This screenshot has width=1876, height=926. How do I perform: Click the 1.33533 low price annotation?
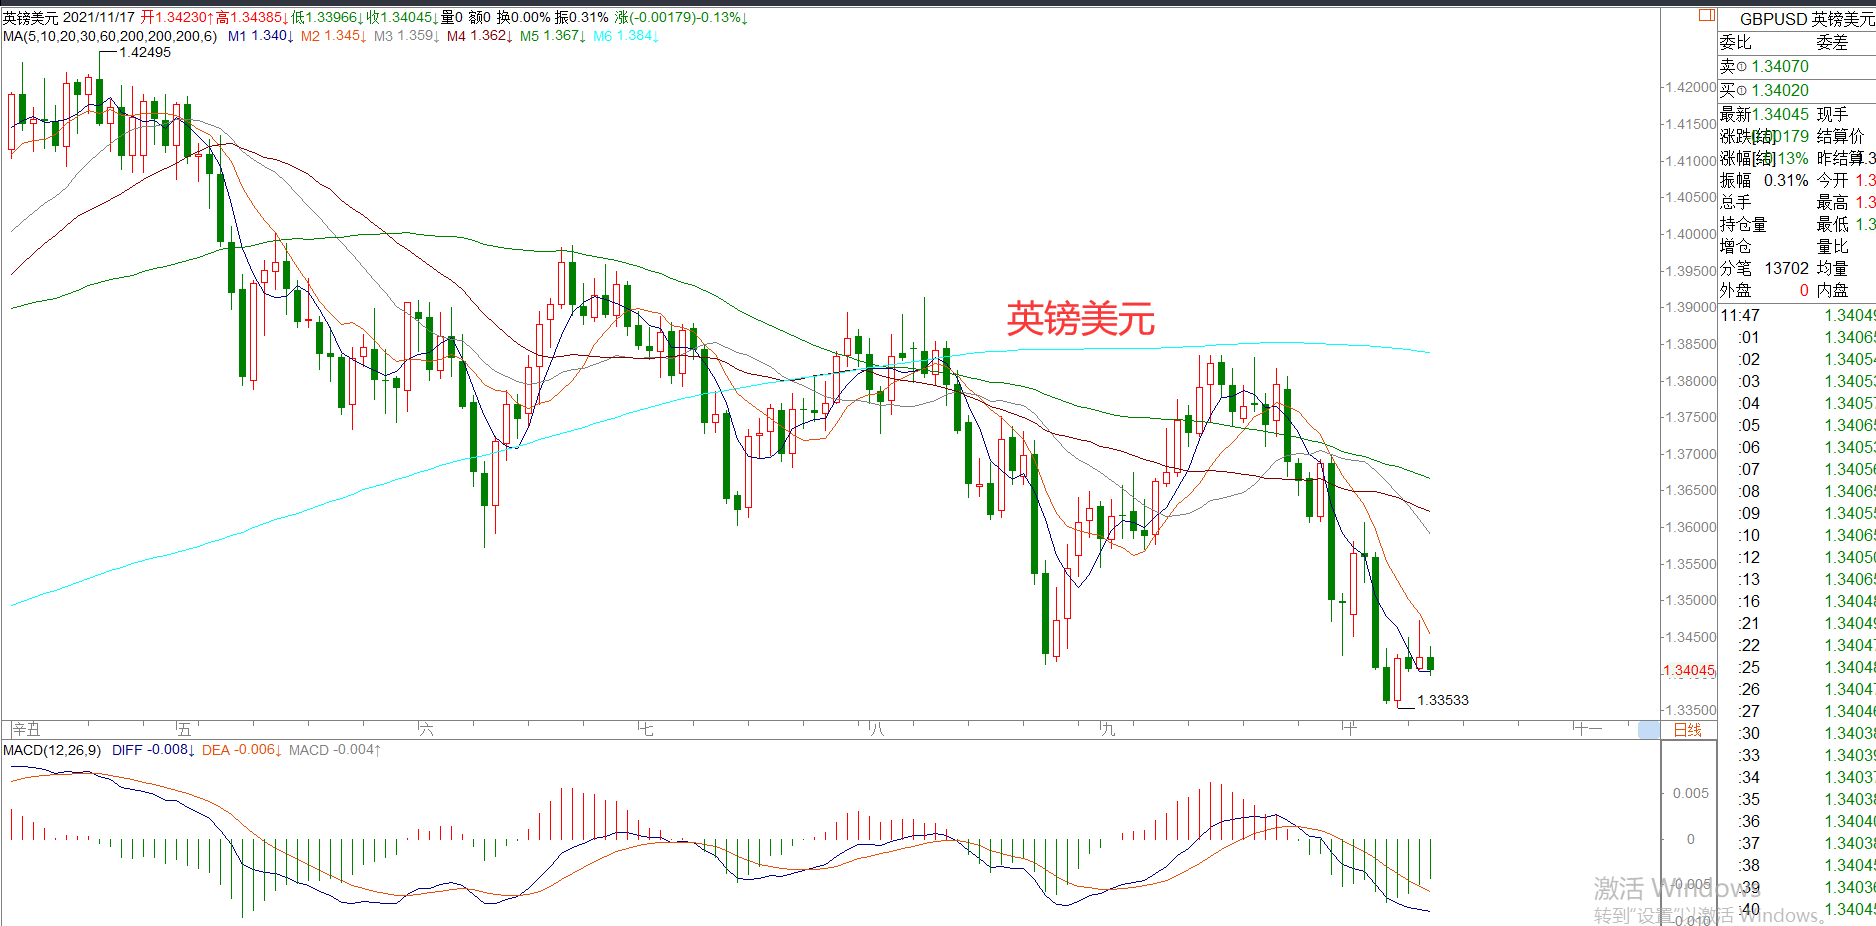click(x=1443, y=700)
